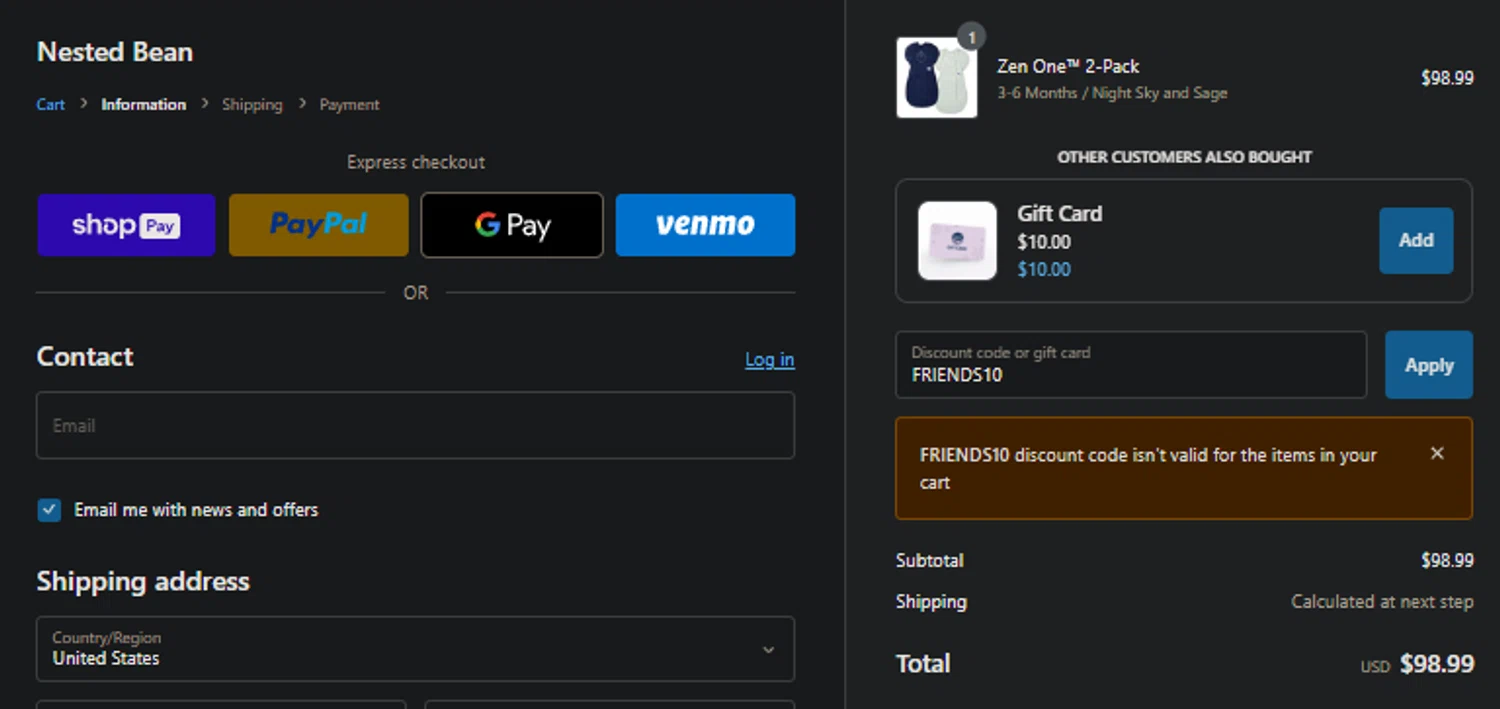Click the Zen One™ 2-Pack product name
Viewport: 1500px width, 709px height.
tap(1068, 67)
